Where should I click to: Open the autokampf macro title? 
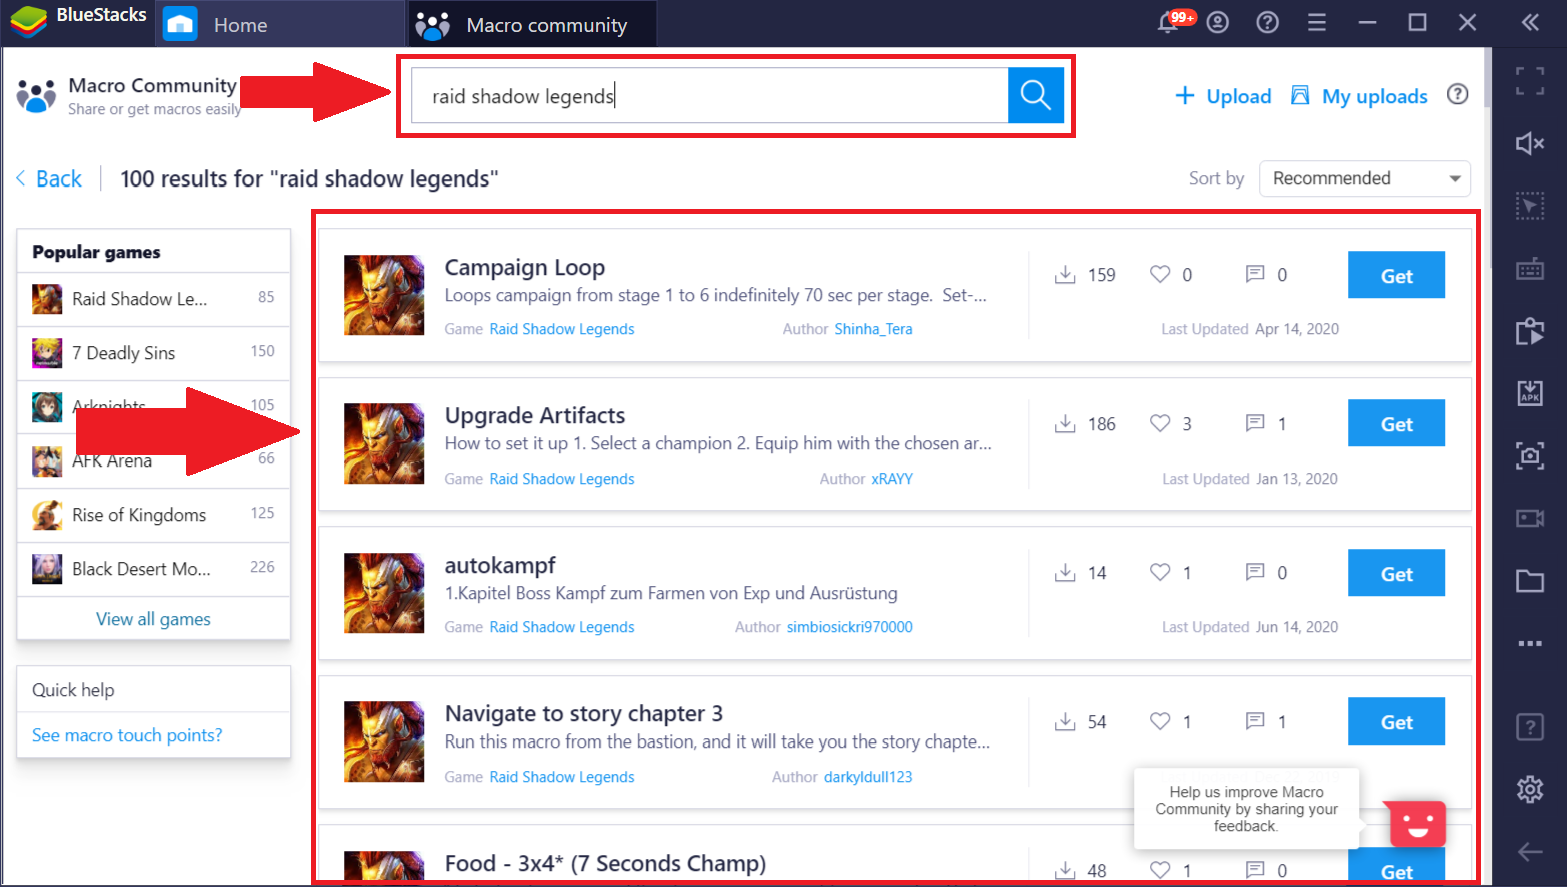coord(500,565)
